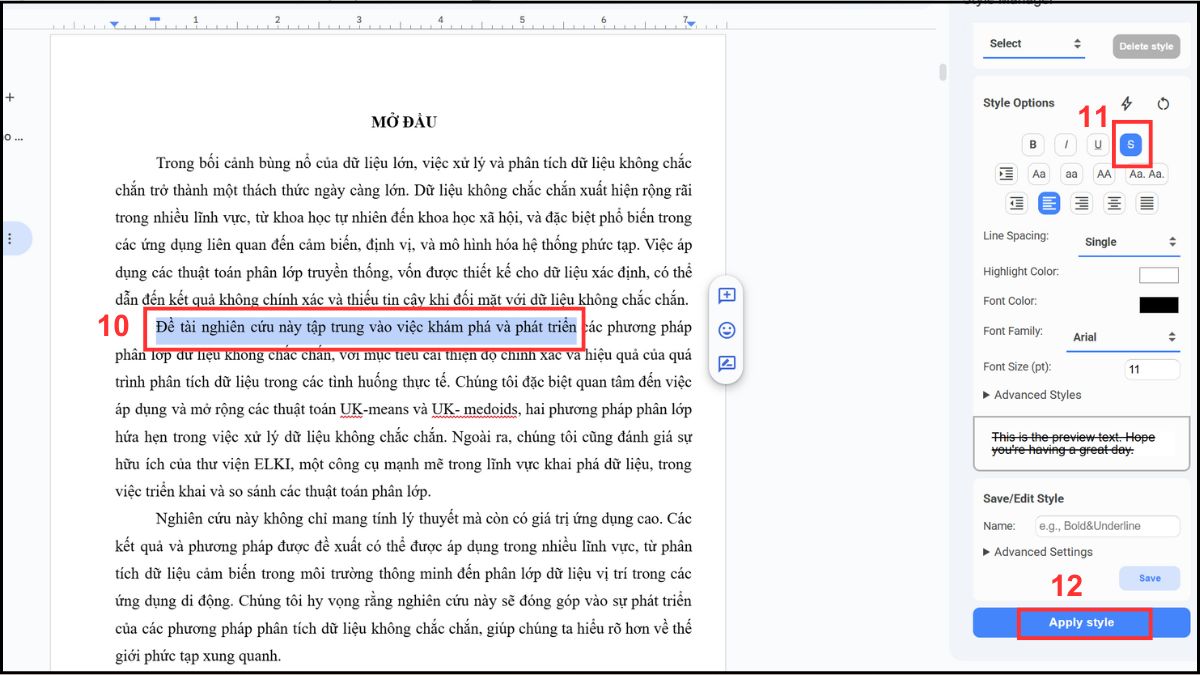
Task: Click the first-line indent icon in Style Options
Action: pos(1006,174)
